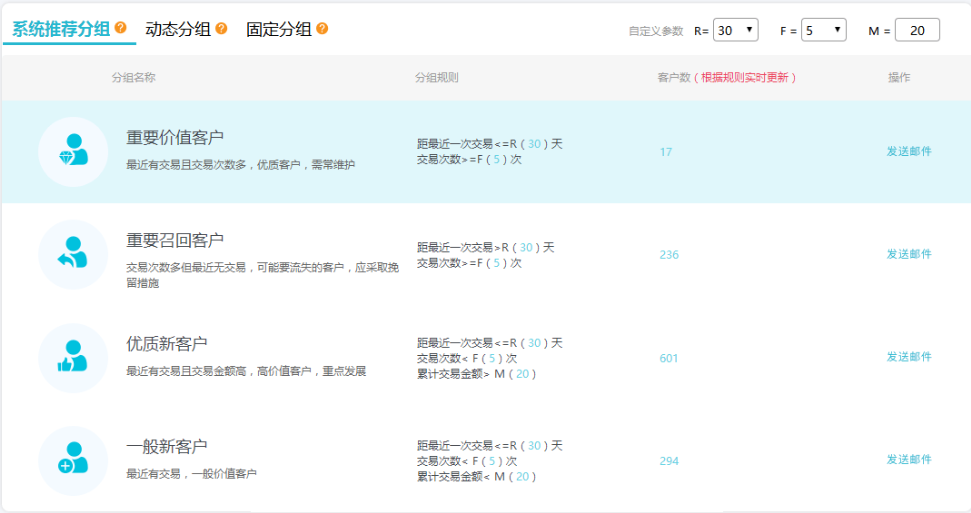Click the diamond user icon for 重要价值客户

coord(73,152)
